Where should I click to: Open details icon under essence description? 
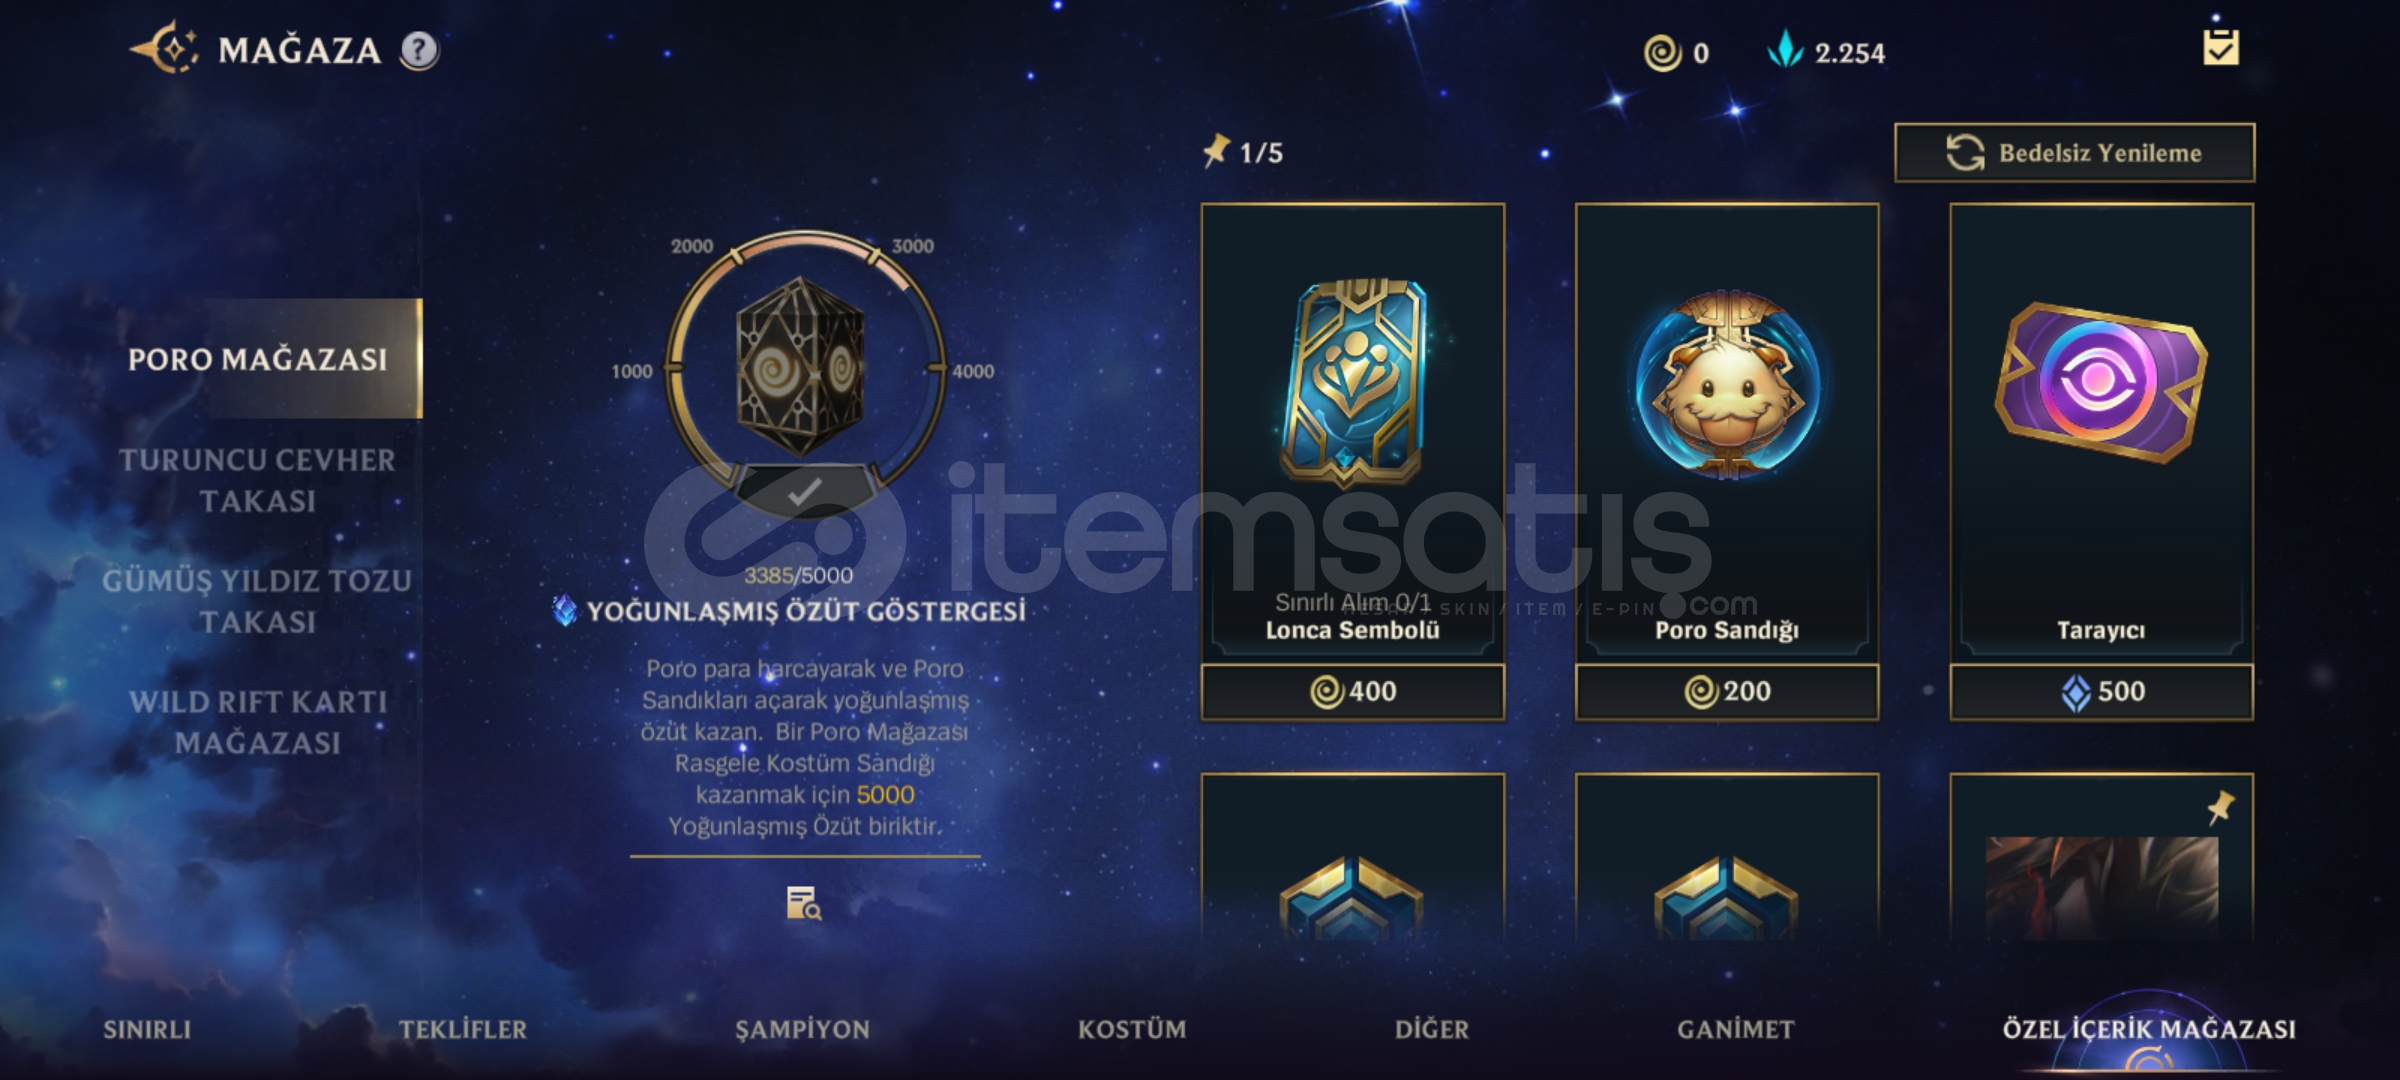point(804,903)
